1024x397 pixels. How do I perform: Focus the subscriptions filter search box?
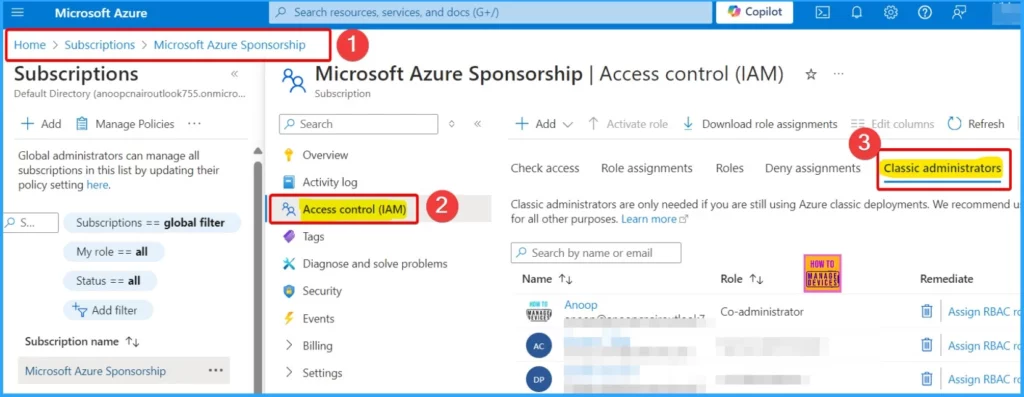pyautogui.click(x=31, y=223)
